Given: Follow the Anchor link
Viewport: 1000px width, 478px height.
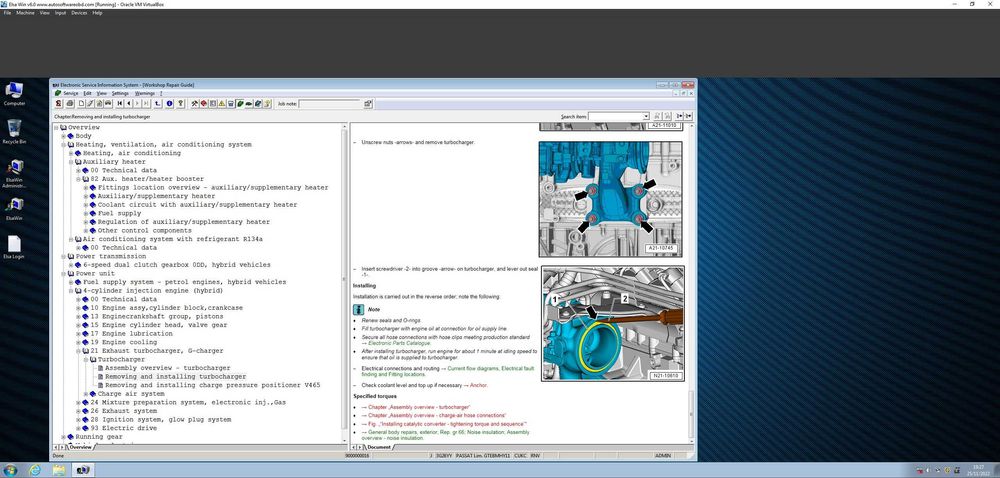Looking at the screenshot, I should (x=478, y=386).
